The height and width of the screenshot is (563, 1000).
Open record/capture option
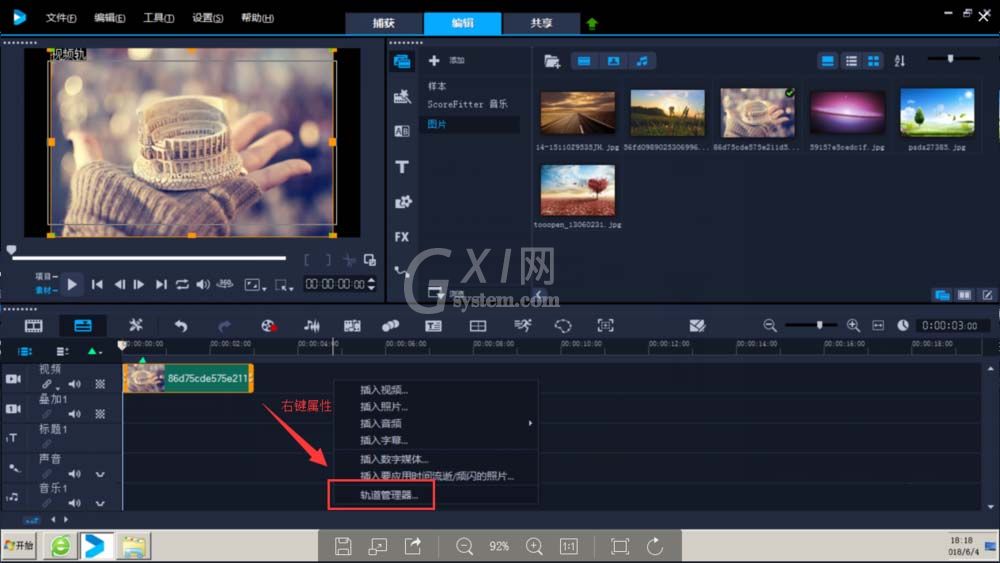coord(269,326)
